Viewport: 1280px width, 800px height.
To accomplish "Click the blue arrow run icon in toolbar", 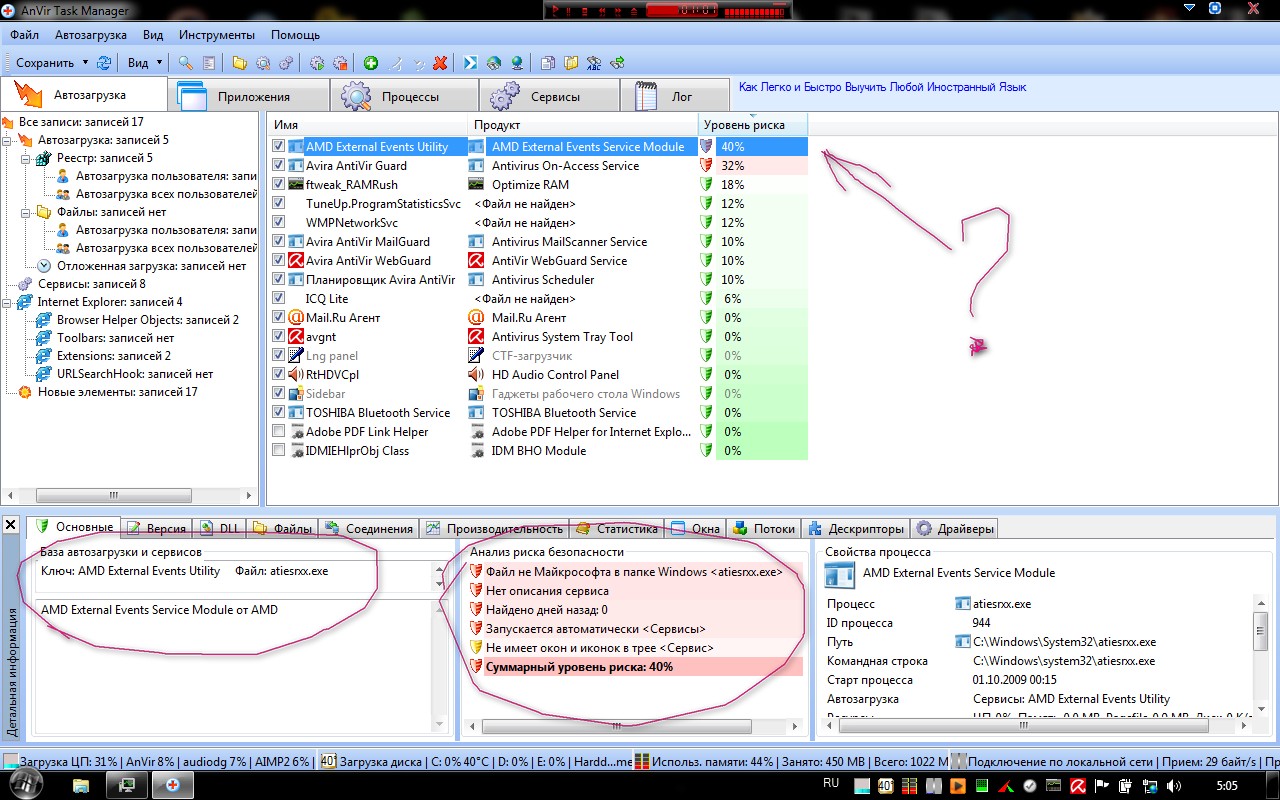I will tap(470, 62).
